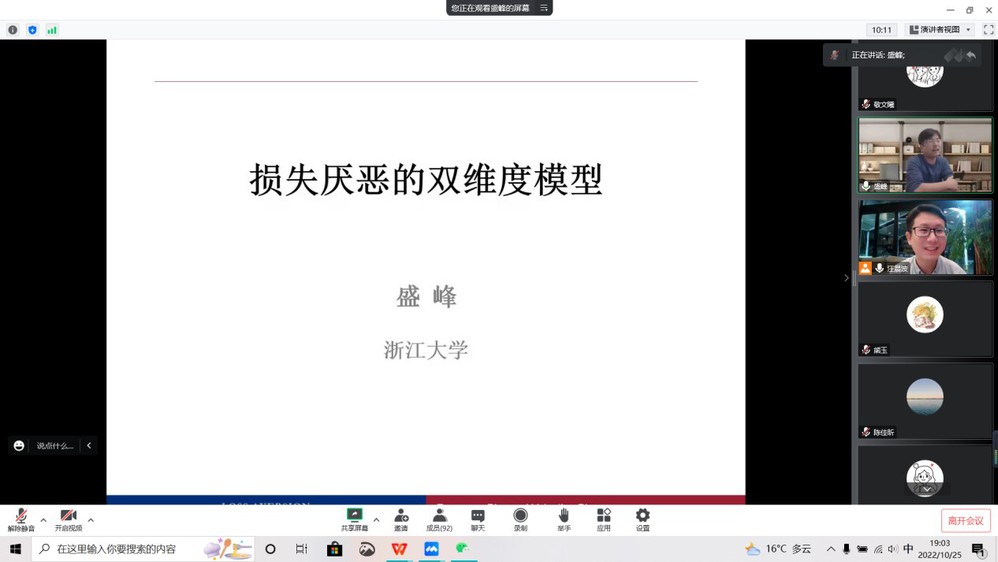This screenshot has width=998, height=562.
Task: Open the Members (成员) list
Action: (439, 519)
